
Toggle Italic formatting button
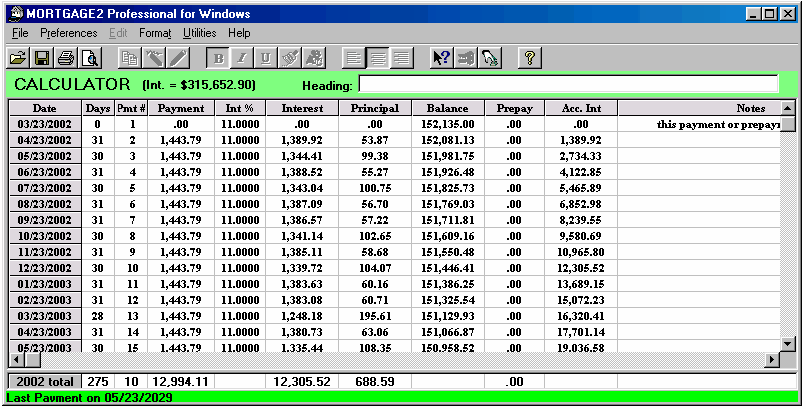click(243, 58)
